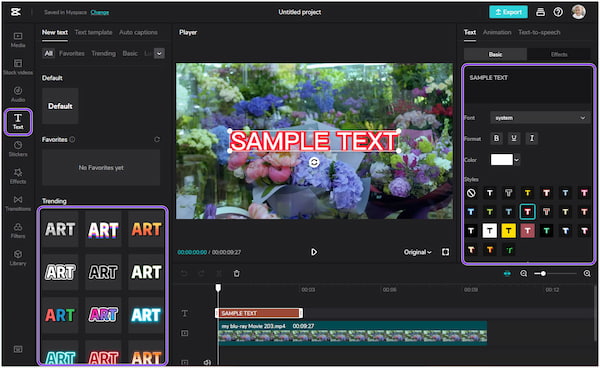The height and width of the screenshot is (368, 600).
Task: Open the Stickers panel
Action: [18, 149]
